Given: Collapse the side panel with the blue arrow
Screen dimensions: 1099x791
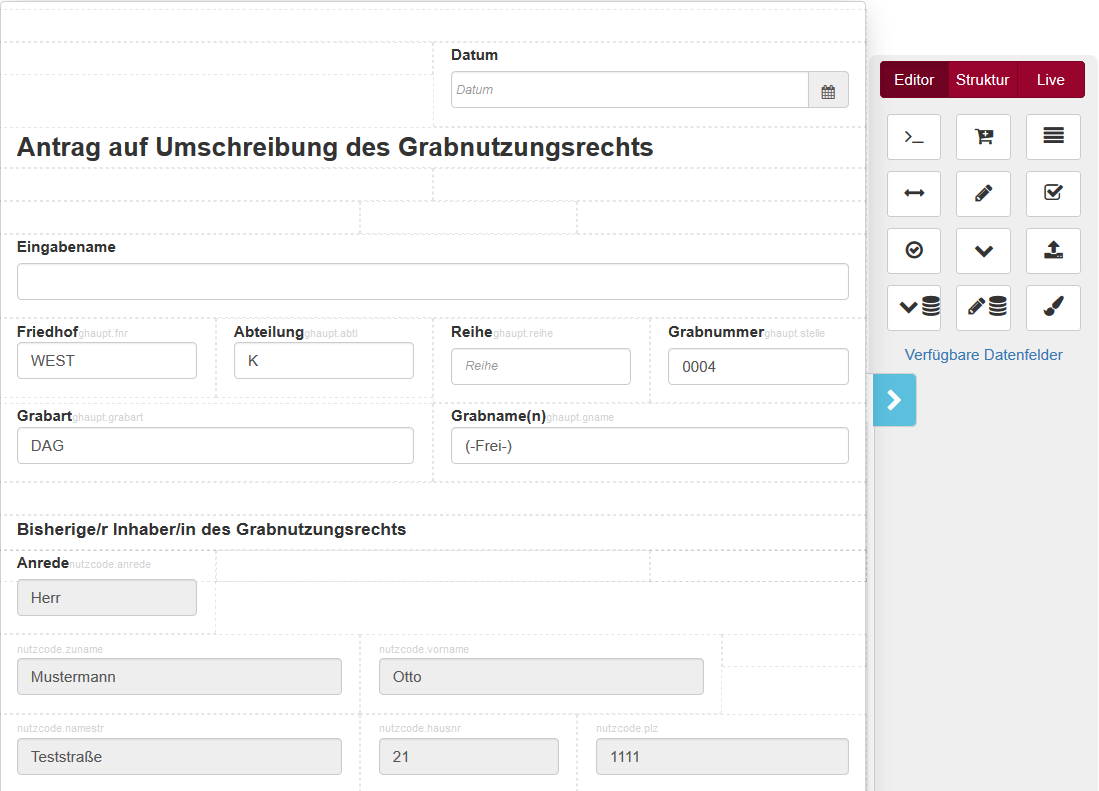Looking at the screenshot, I should [894, 400].
